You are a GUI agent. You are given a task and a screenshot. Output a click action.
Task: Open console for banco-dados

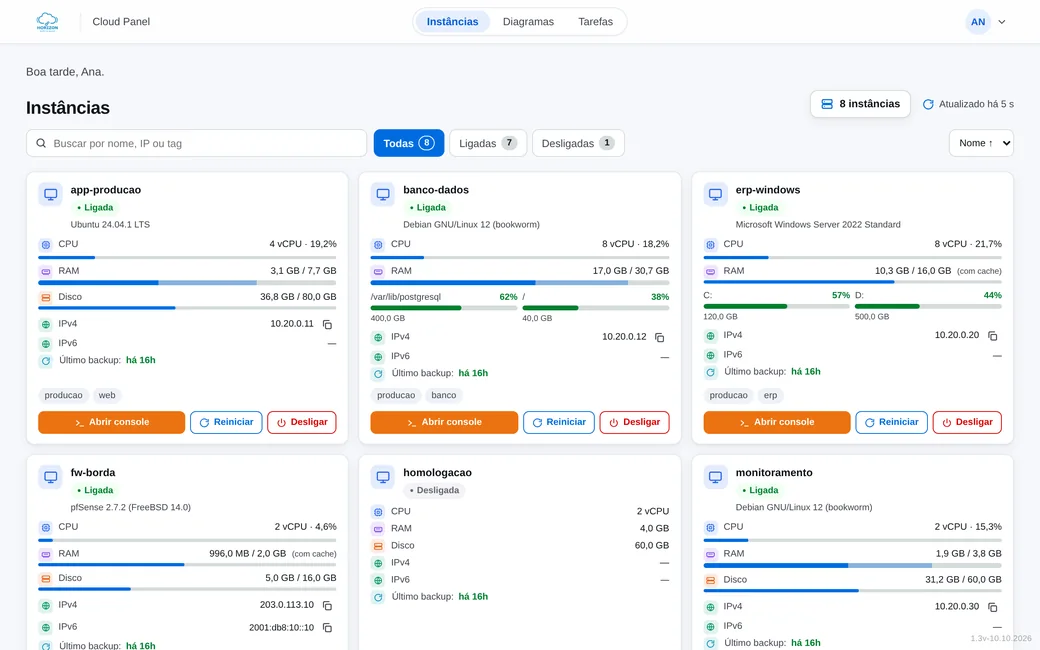(444, 422)
